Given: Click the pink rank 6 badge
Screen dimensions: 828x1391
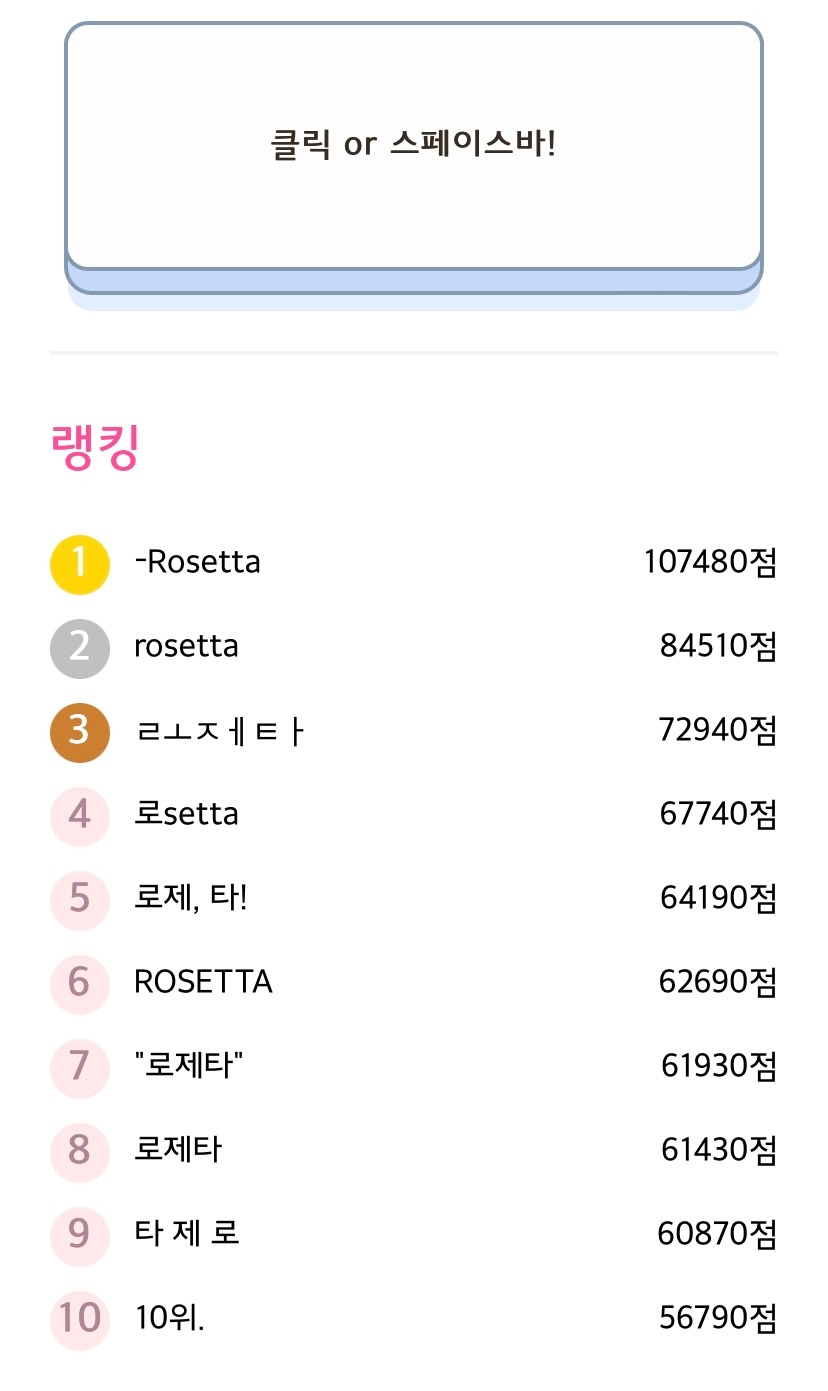Looking at the screenshot, I should coord(79,984).
